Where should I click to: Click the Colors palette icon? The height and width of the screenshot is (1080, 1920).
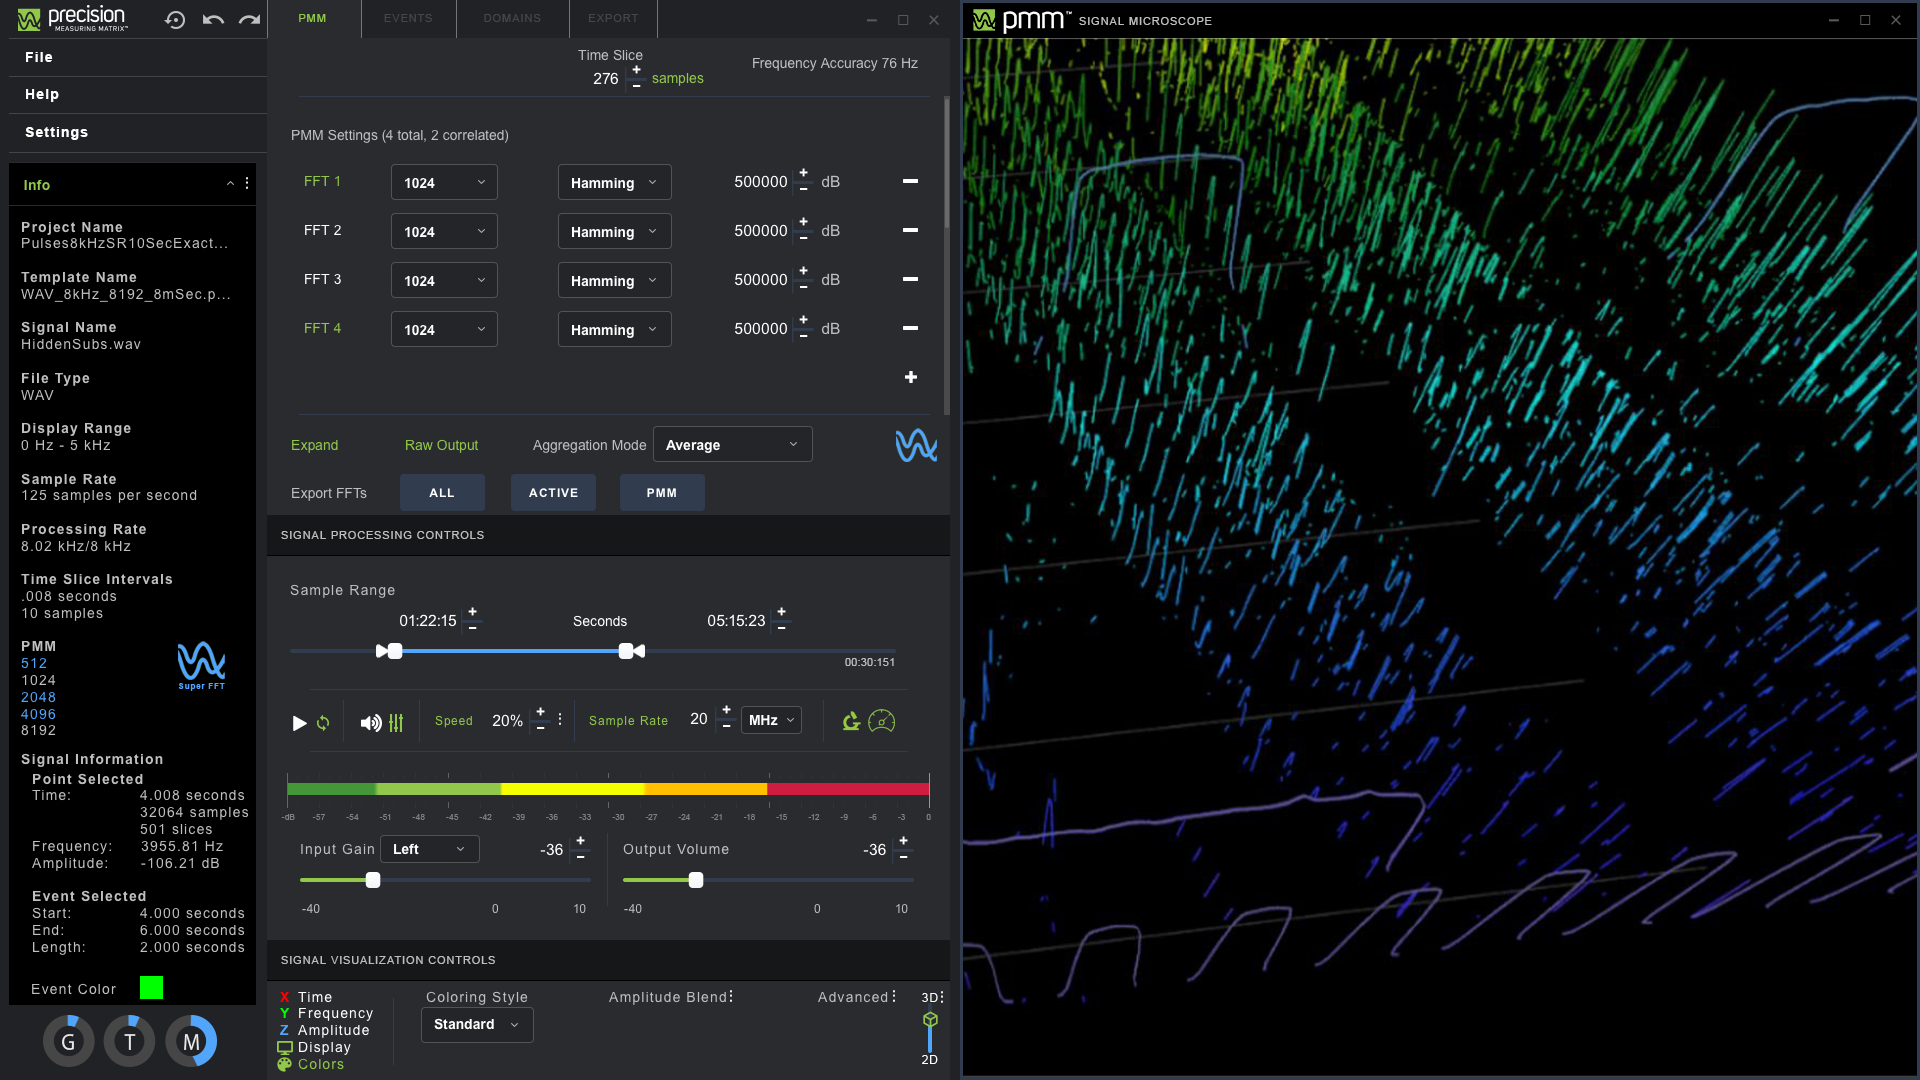[285, 1064]
